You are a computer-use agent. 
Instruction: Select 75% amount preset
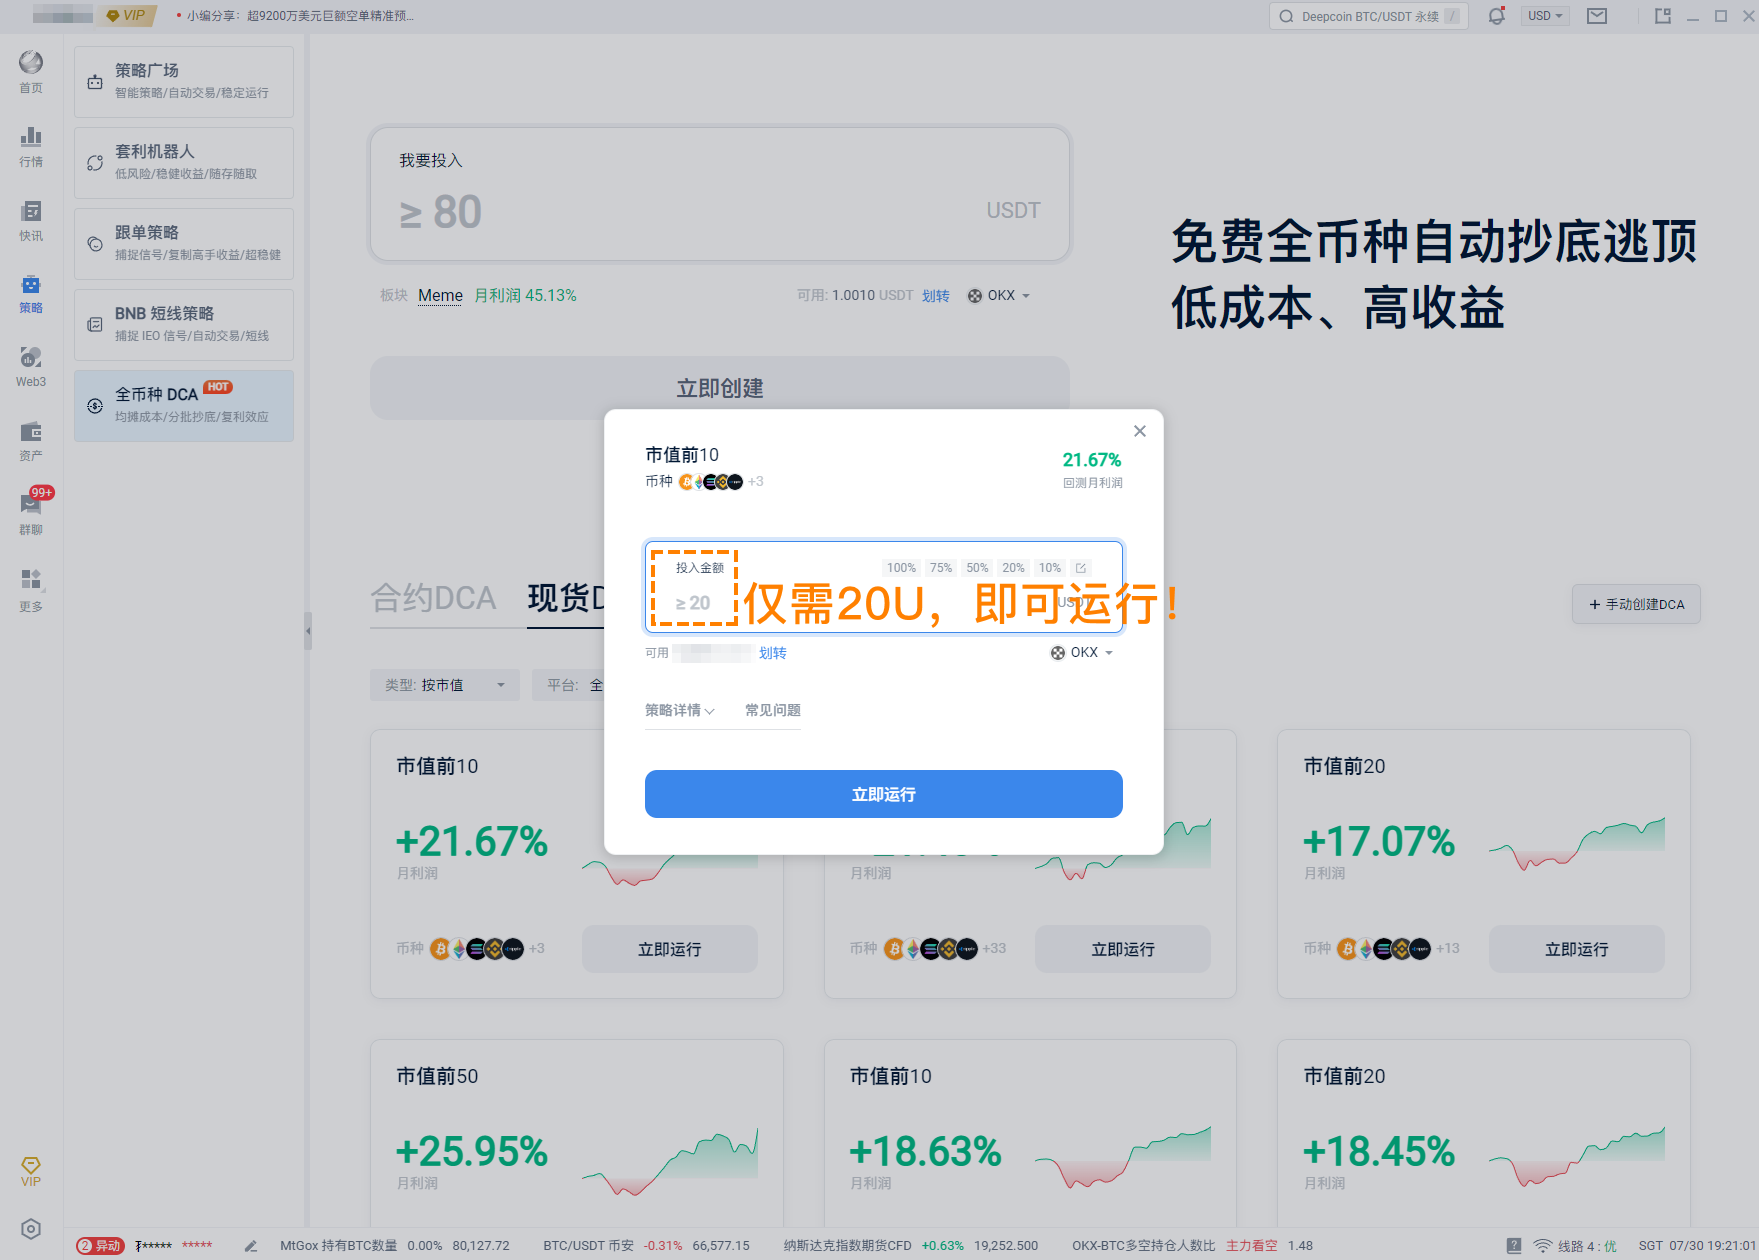point(940,568)
